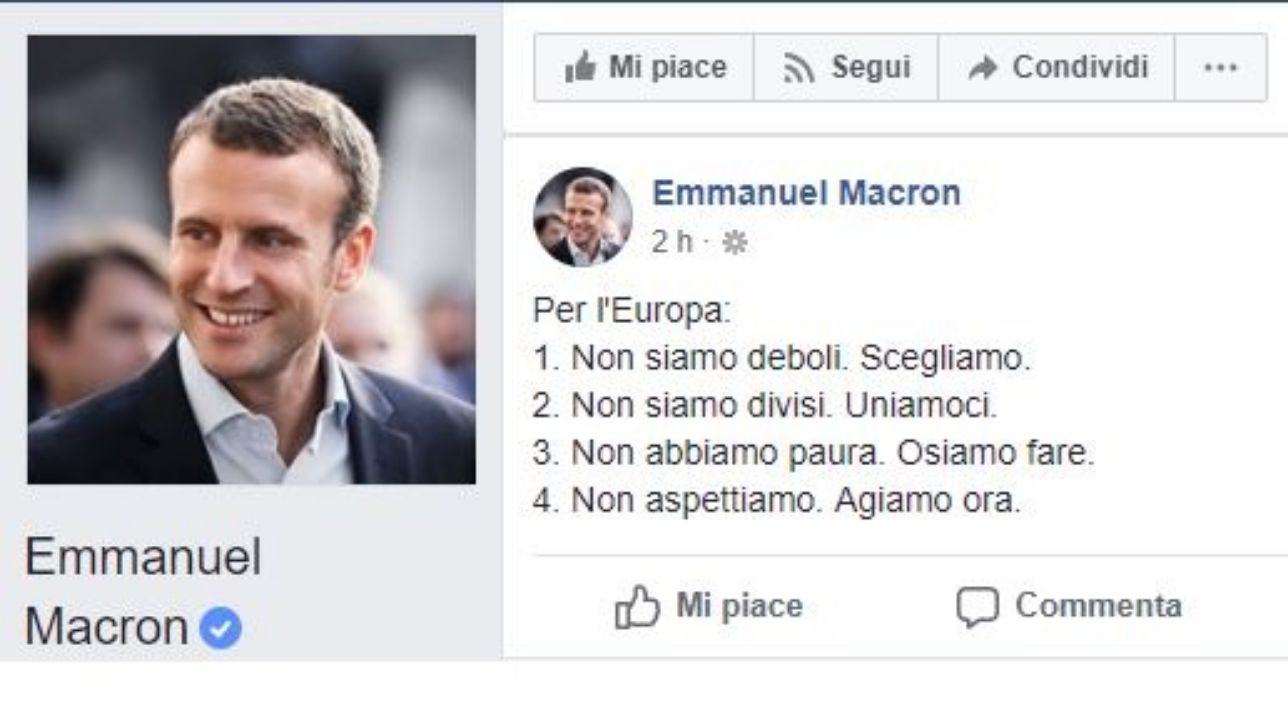This screenshot has width=1288, height=724.
Task: Select the Commenta text under the post
Action: (x=1098, y=606)
